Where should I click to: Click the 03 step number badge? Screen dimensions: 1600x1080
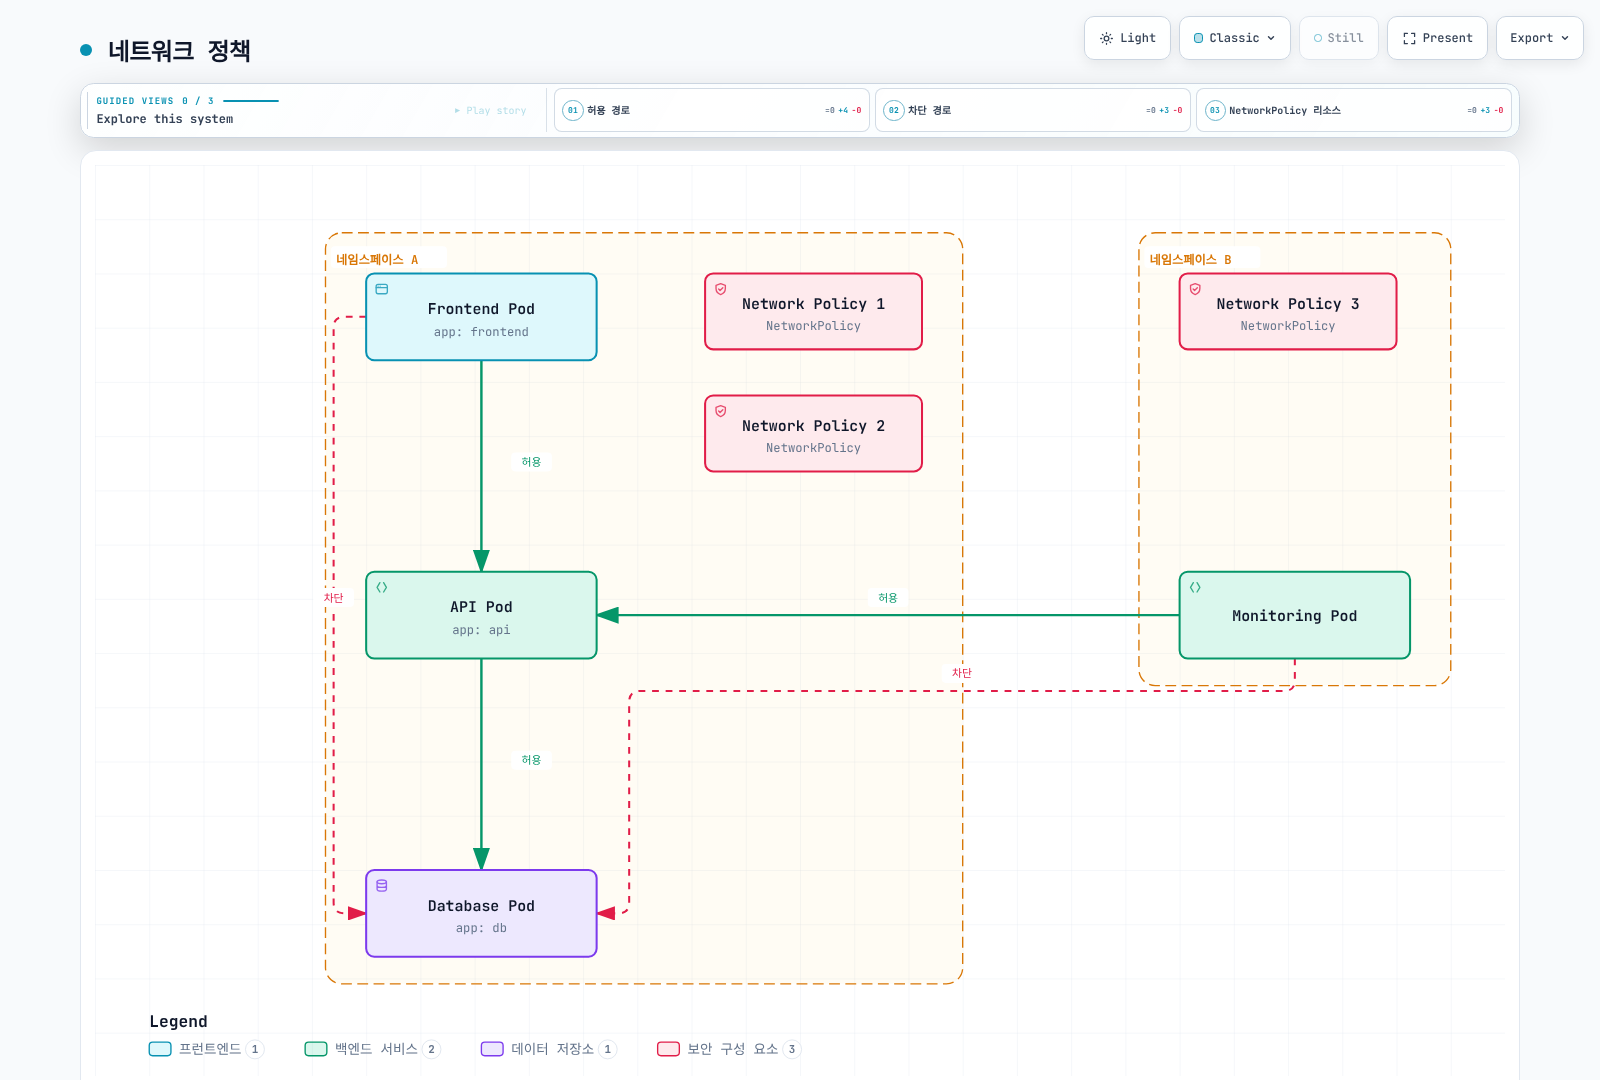(x=1215, y=110)
